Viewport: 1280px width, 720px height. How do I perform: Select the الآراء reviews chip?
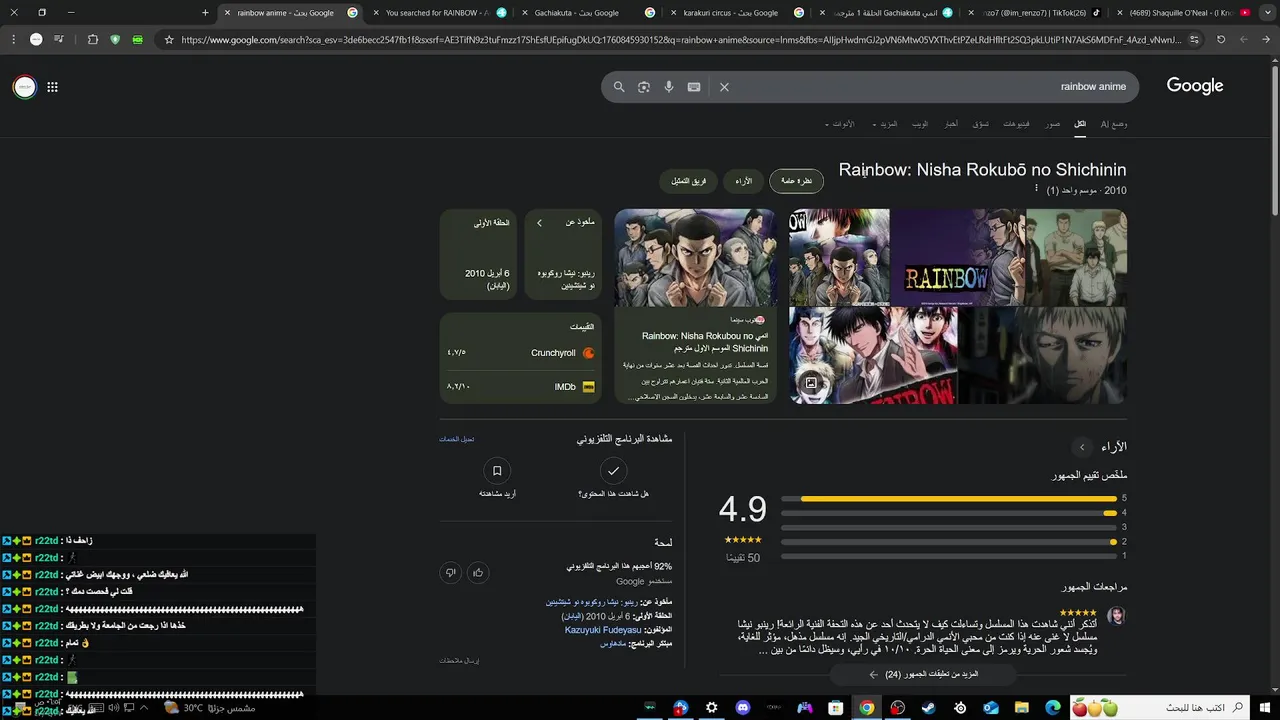743,181
